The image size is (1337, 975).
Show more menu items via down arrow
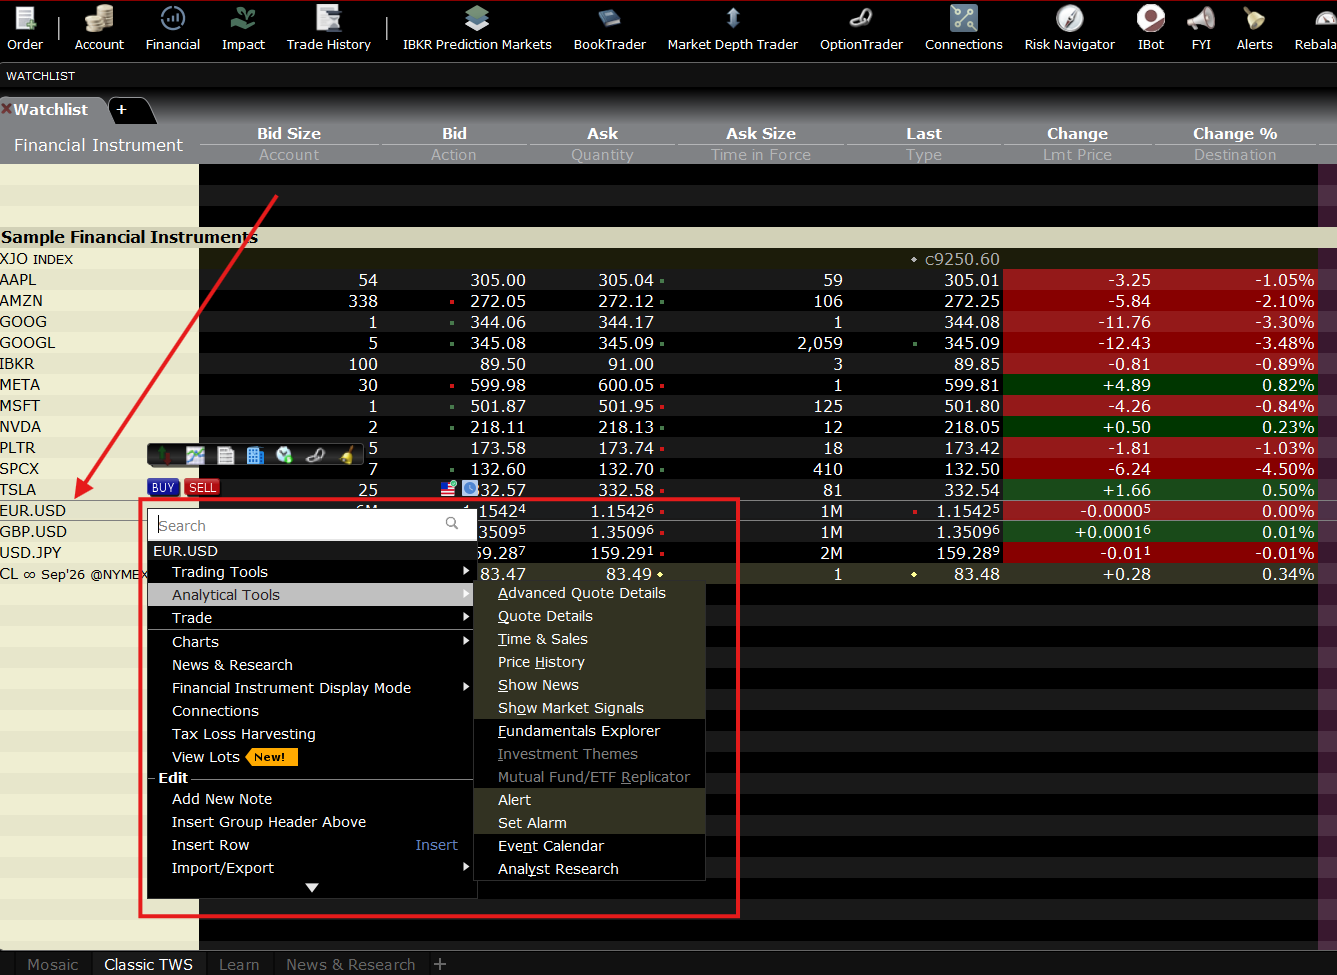pyautogui.click(x=312, y=888)
